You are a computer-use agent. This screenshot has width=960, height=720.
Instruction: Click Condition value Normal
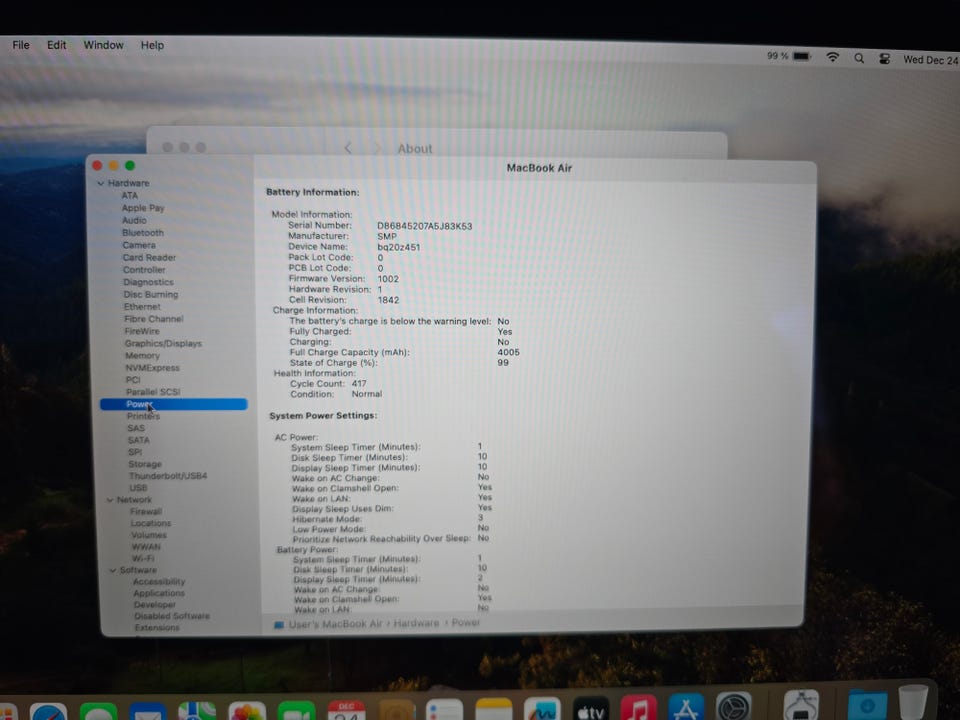point(367,394)
